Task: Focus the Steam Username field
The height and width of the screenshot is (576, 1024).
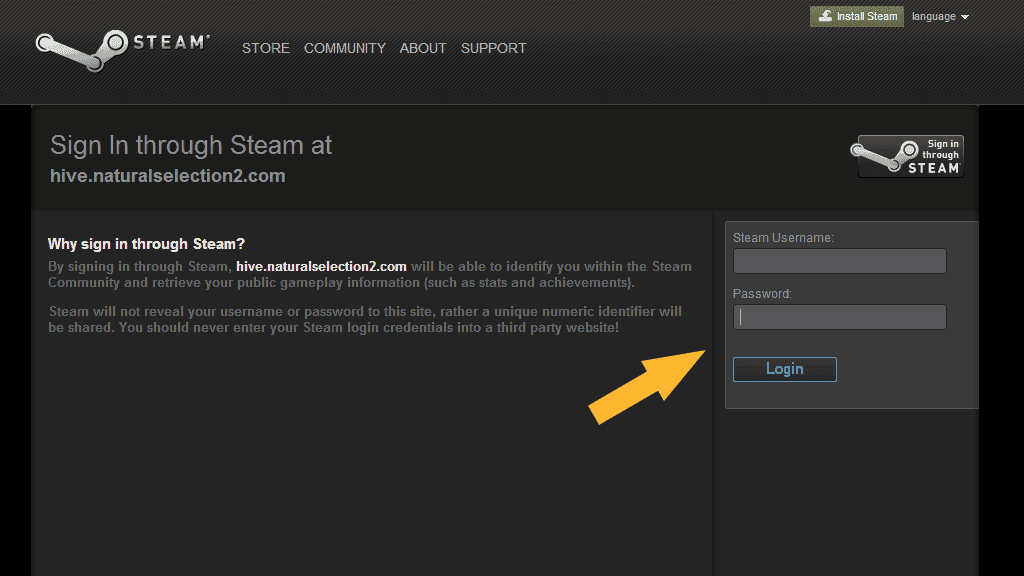Action: click(839, 261)
